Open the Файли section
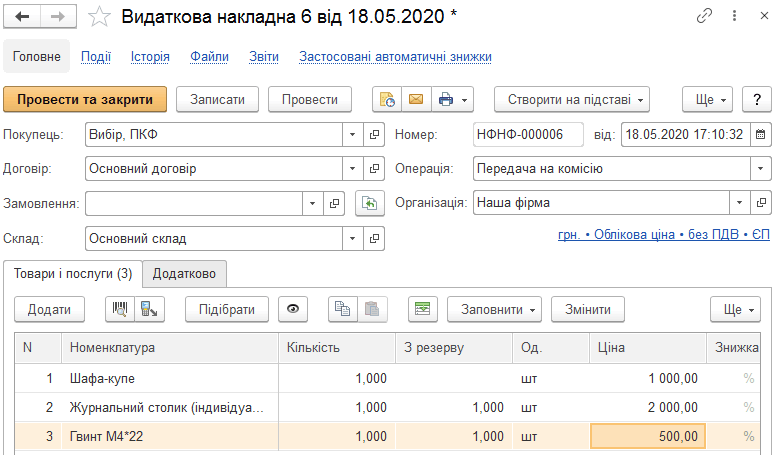Image resolution: width=779 pixels, height=455 pixels. [x=209, y=57]
